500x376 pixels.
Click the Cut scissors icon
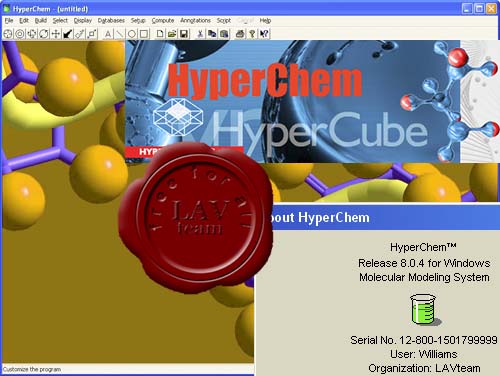(x=200, y=34)
